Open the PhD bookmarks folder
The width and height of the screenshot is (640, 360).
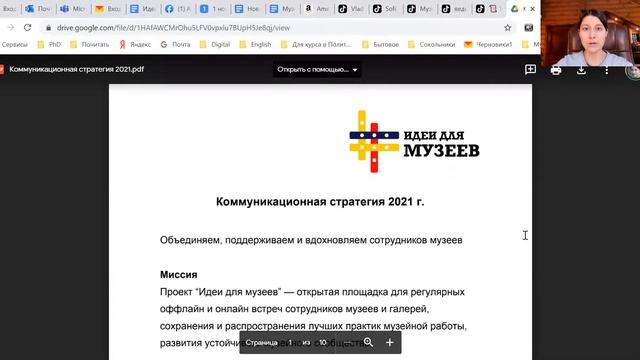(x=49, y=44)
